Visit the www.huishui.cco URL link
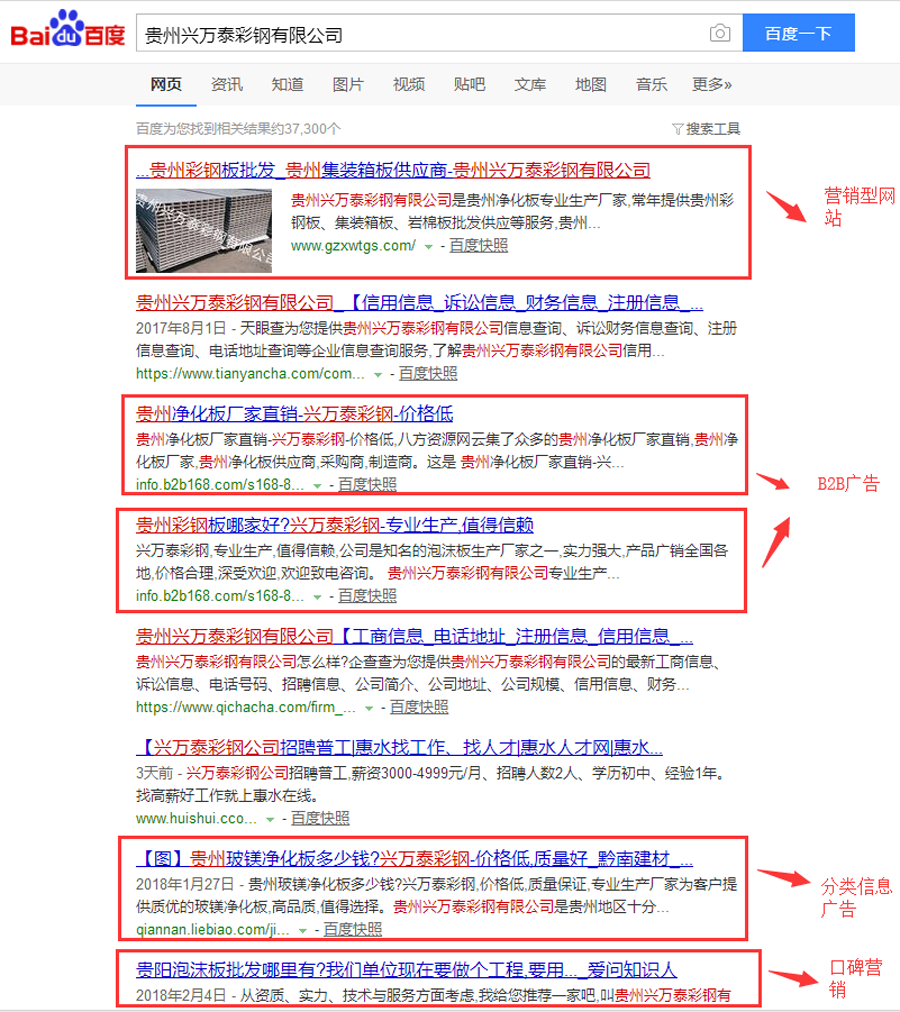The image size is (900, 1012). tap(197, 819)
